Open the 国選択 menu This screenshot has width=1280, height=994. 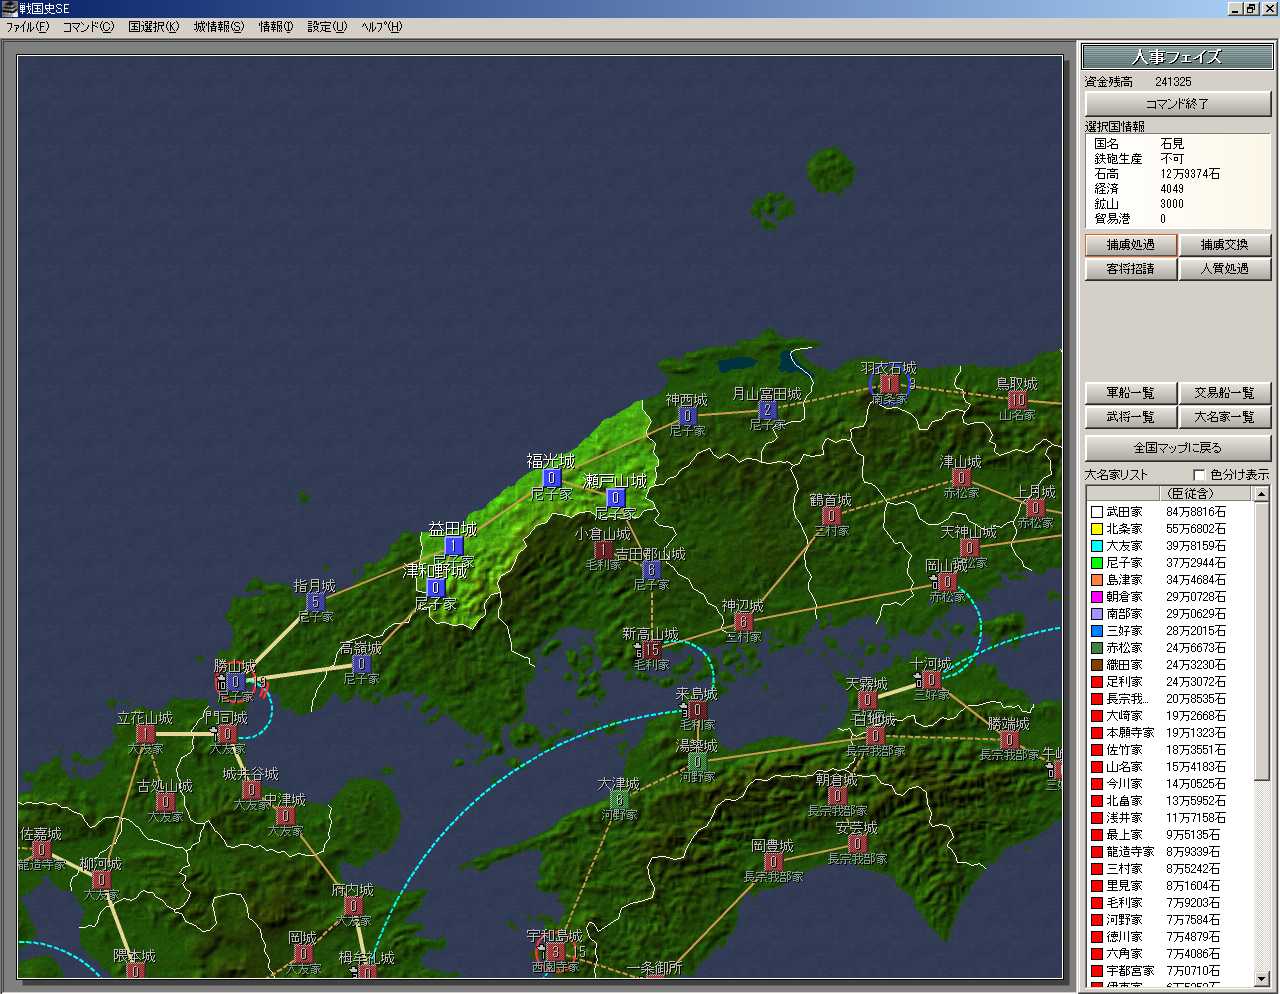coord(154,27)
